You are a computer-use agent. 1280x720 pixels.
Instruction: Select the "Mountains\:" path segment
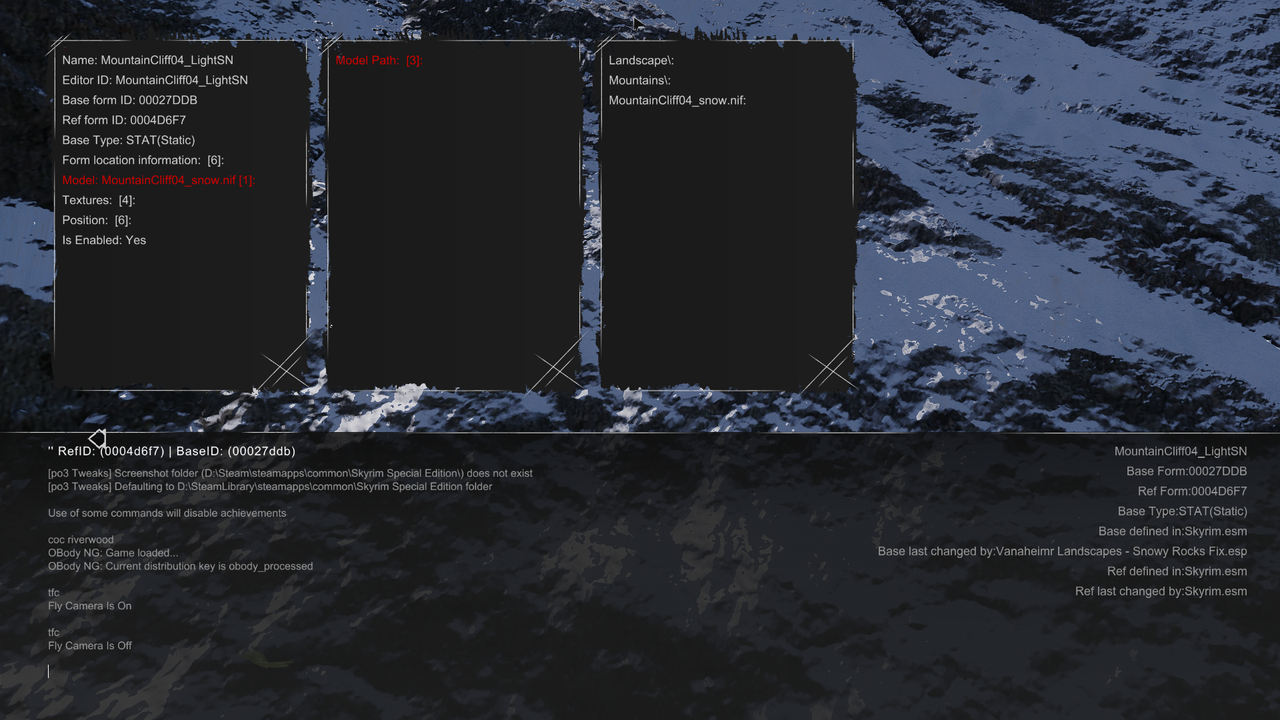point(640,80)
